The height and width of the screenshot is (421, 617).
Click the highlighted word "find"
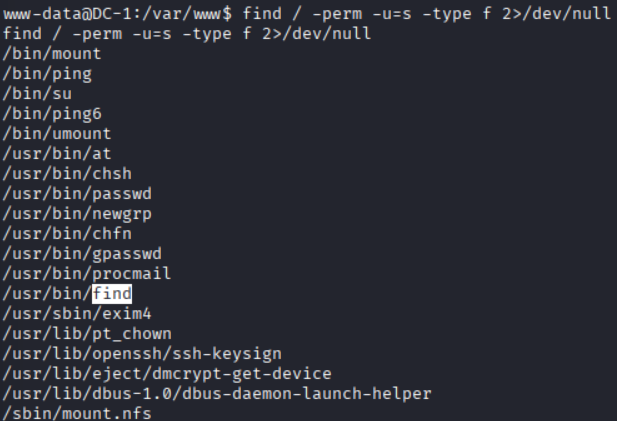tap(111, 293)
